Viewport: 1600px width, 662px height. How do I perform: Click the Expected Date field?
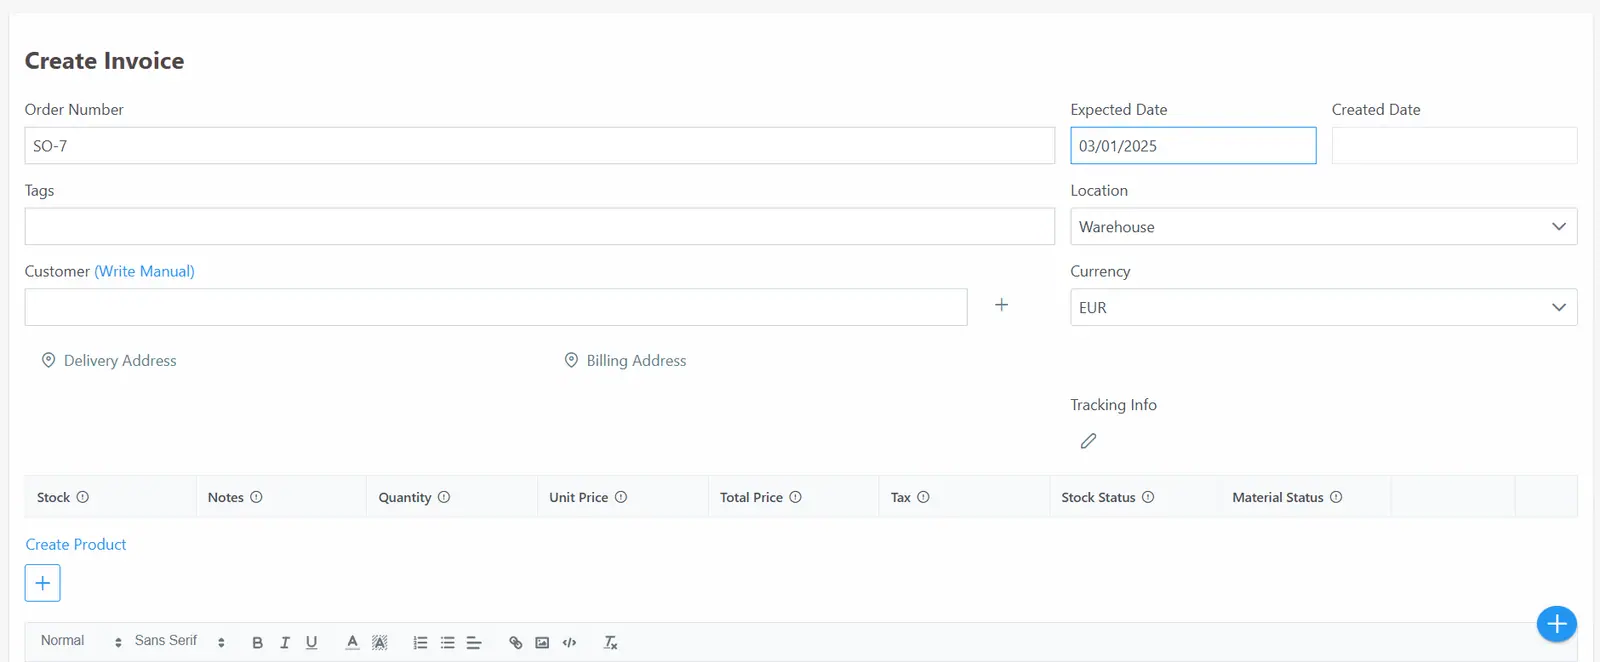pos(1193,146)
